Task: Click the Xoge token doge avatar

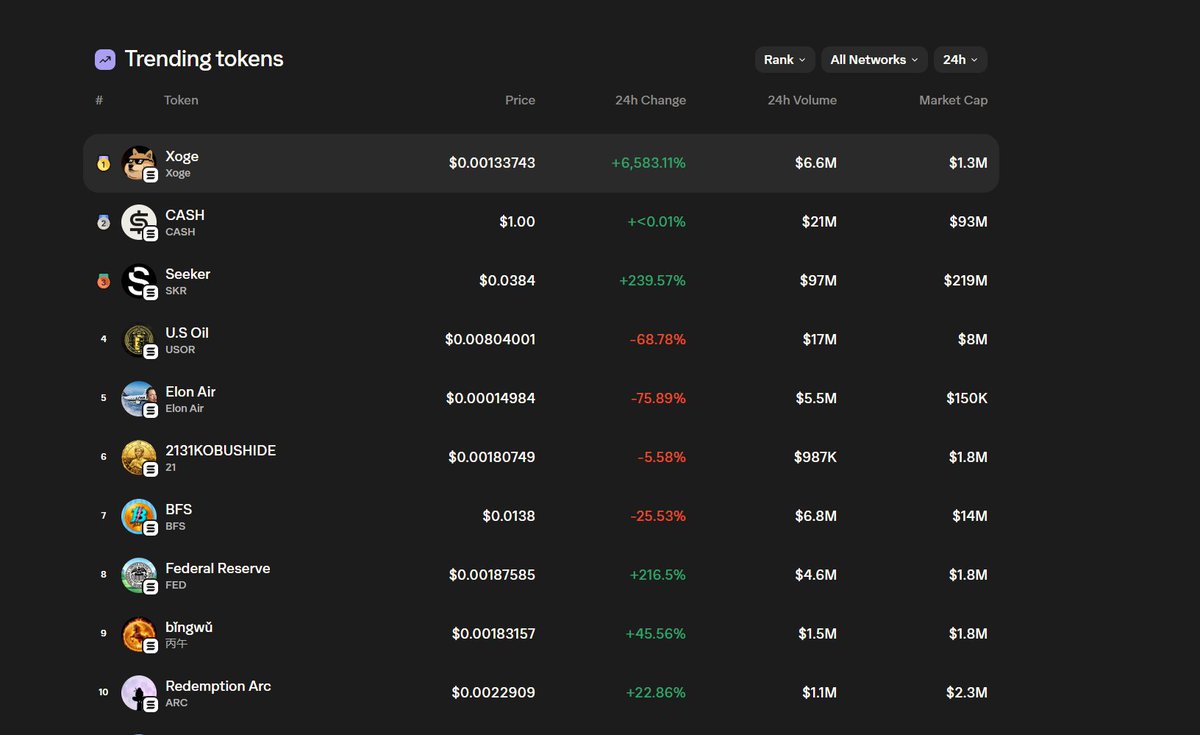Action: [139, 163]
